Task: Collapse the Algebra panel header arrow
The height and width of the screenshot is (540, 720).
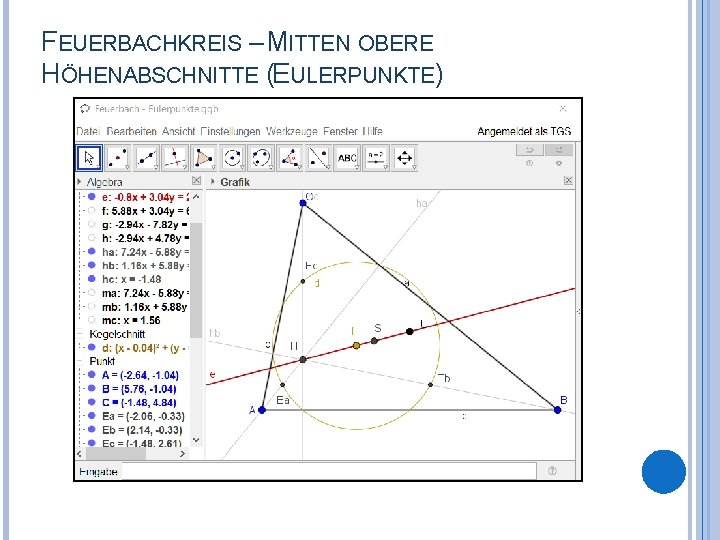Action: pyautogui.click(x=79, y=182)
